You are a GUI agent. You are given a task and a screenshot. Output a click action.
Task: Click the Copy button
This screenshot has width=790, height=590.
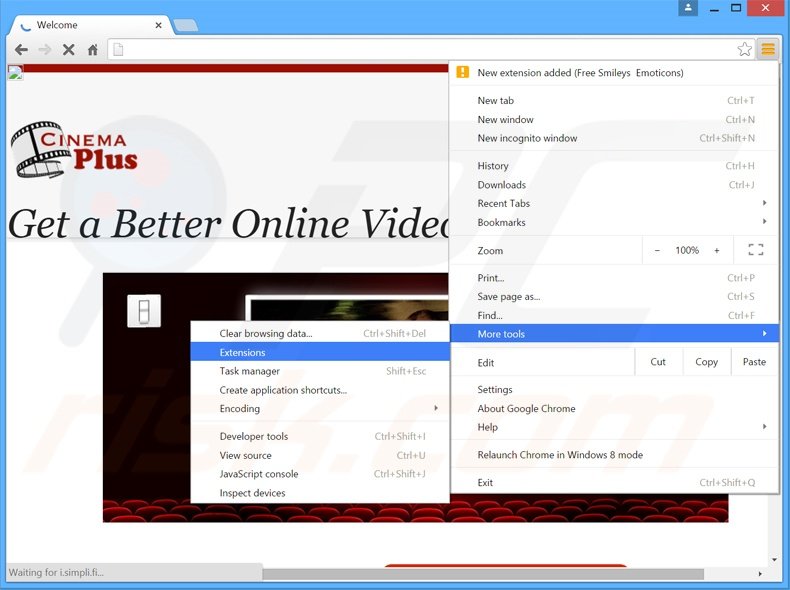706,362
